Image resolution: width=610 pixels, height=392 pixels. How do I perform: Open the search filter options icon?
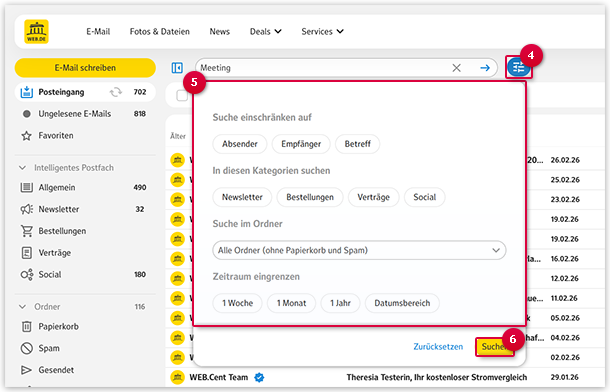519,68
